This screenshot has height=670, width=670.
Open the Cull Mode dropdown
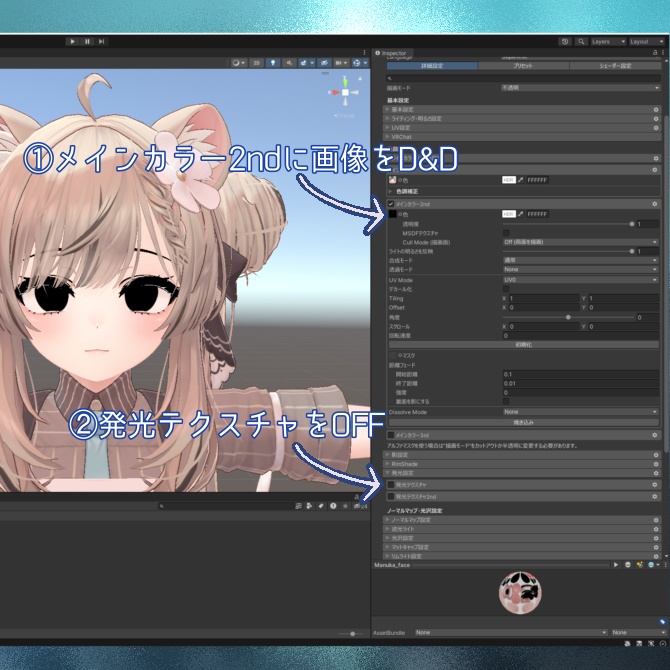click(x=580, y=242)
